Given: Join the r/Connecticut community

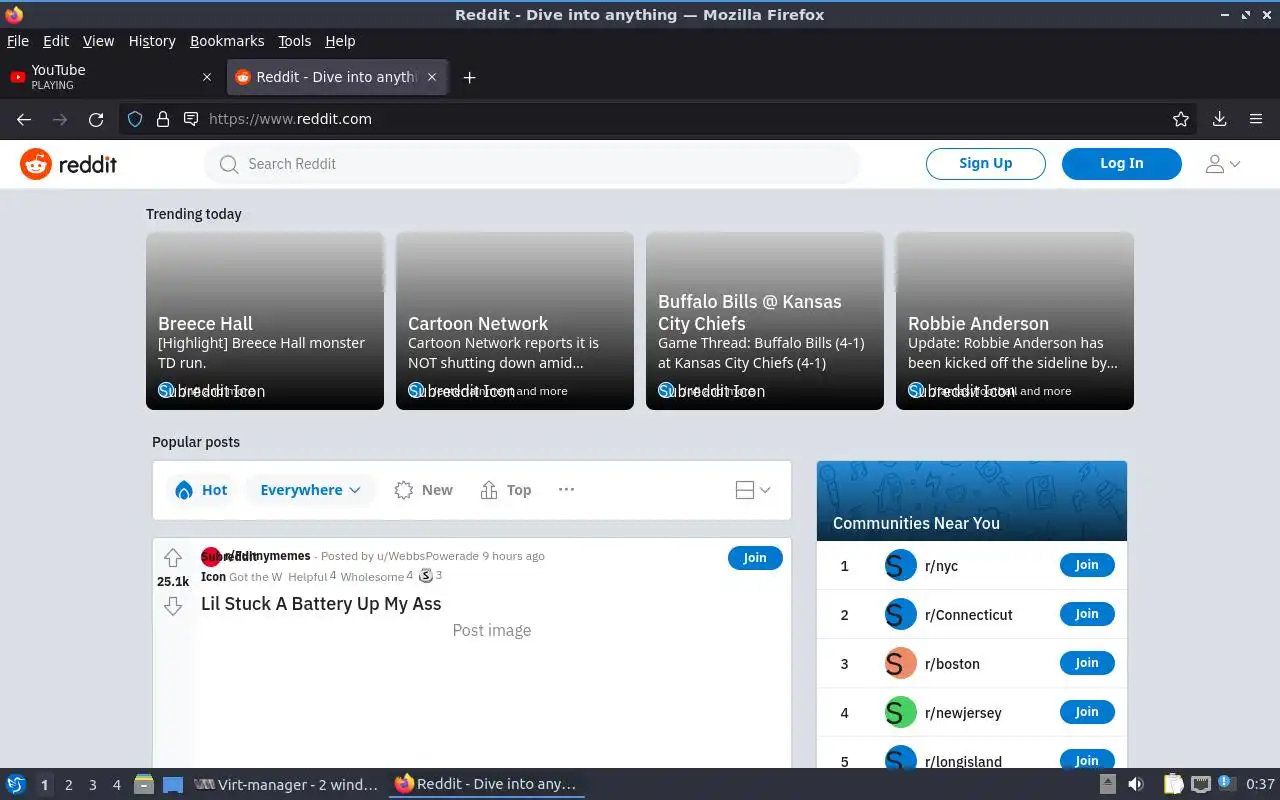Looking at the screenshot, I should (1087, 614).
